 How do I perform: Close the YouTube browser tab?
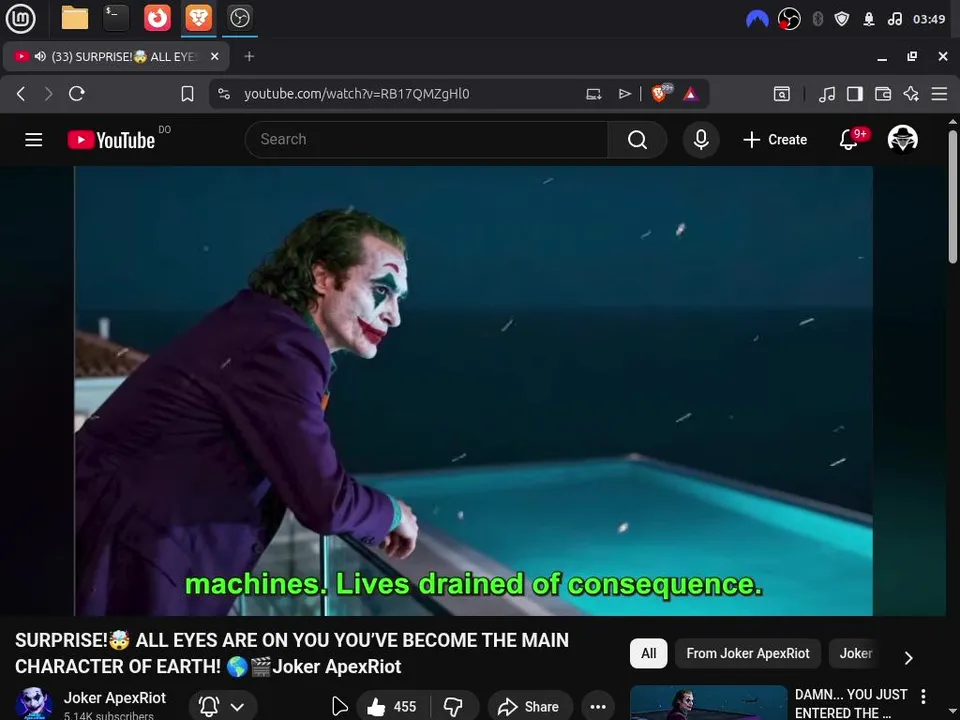coord(214,56)
